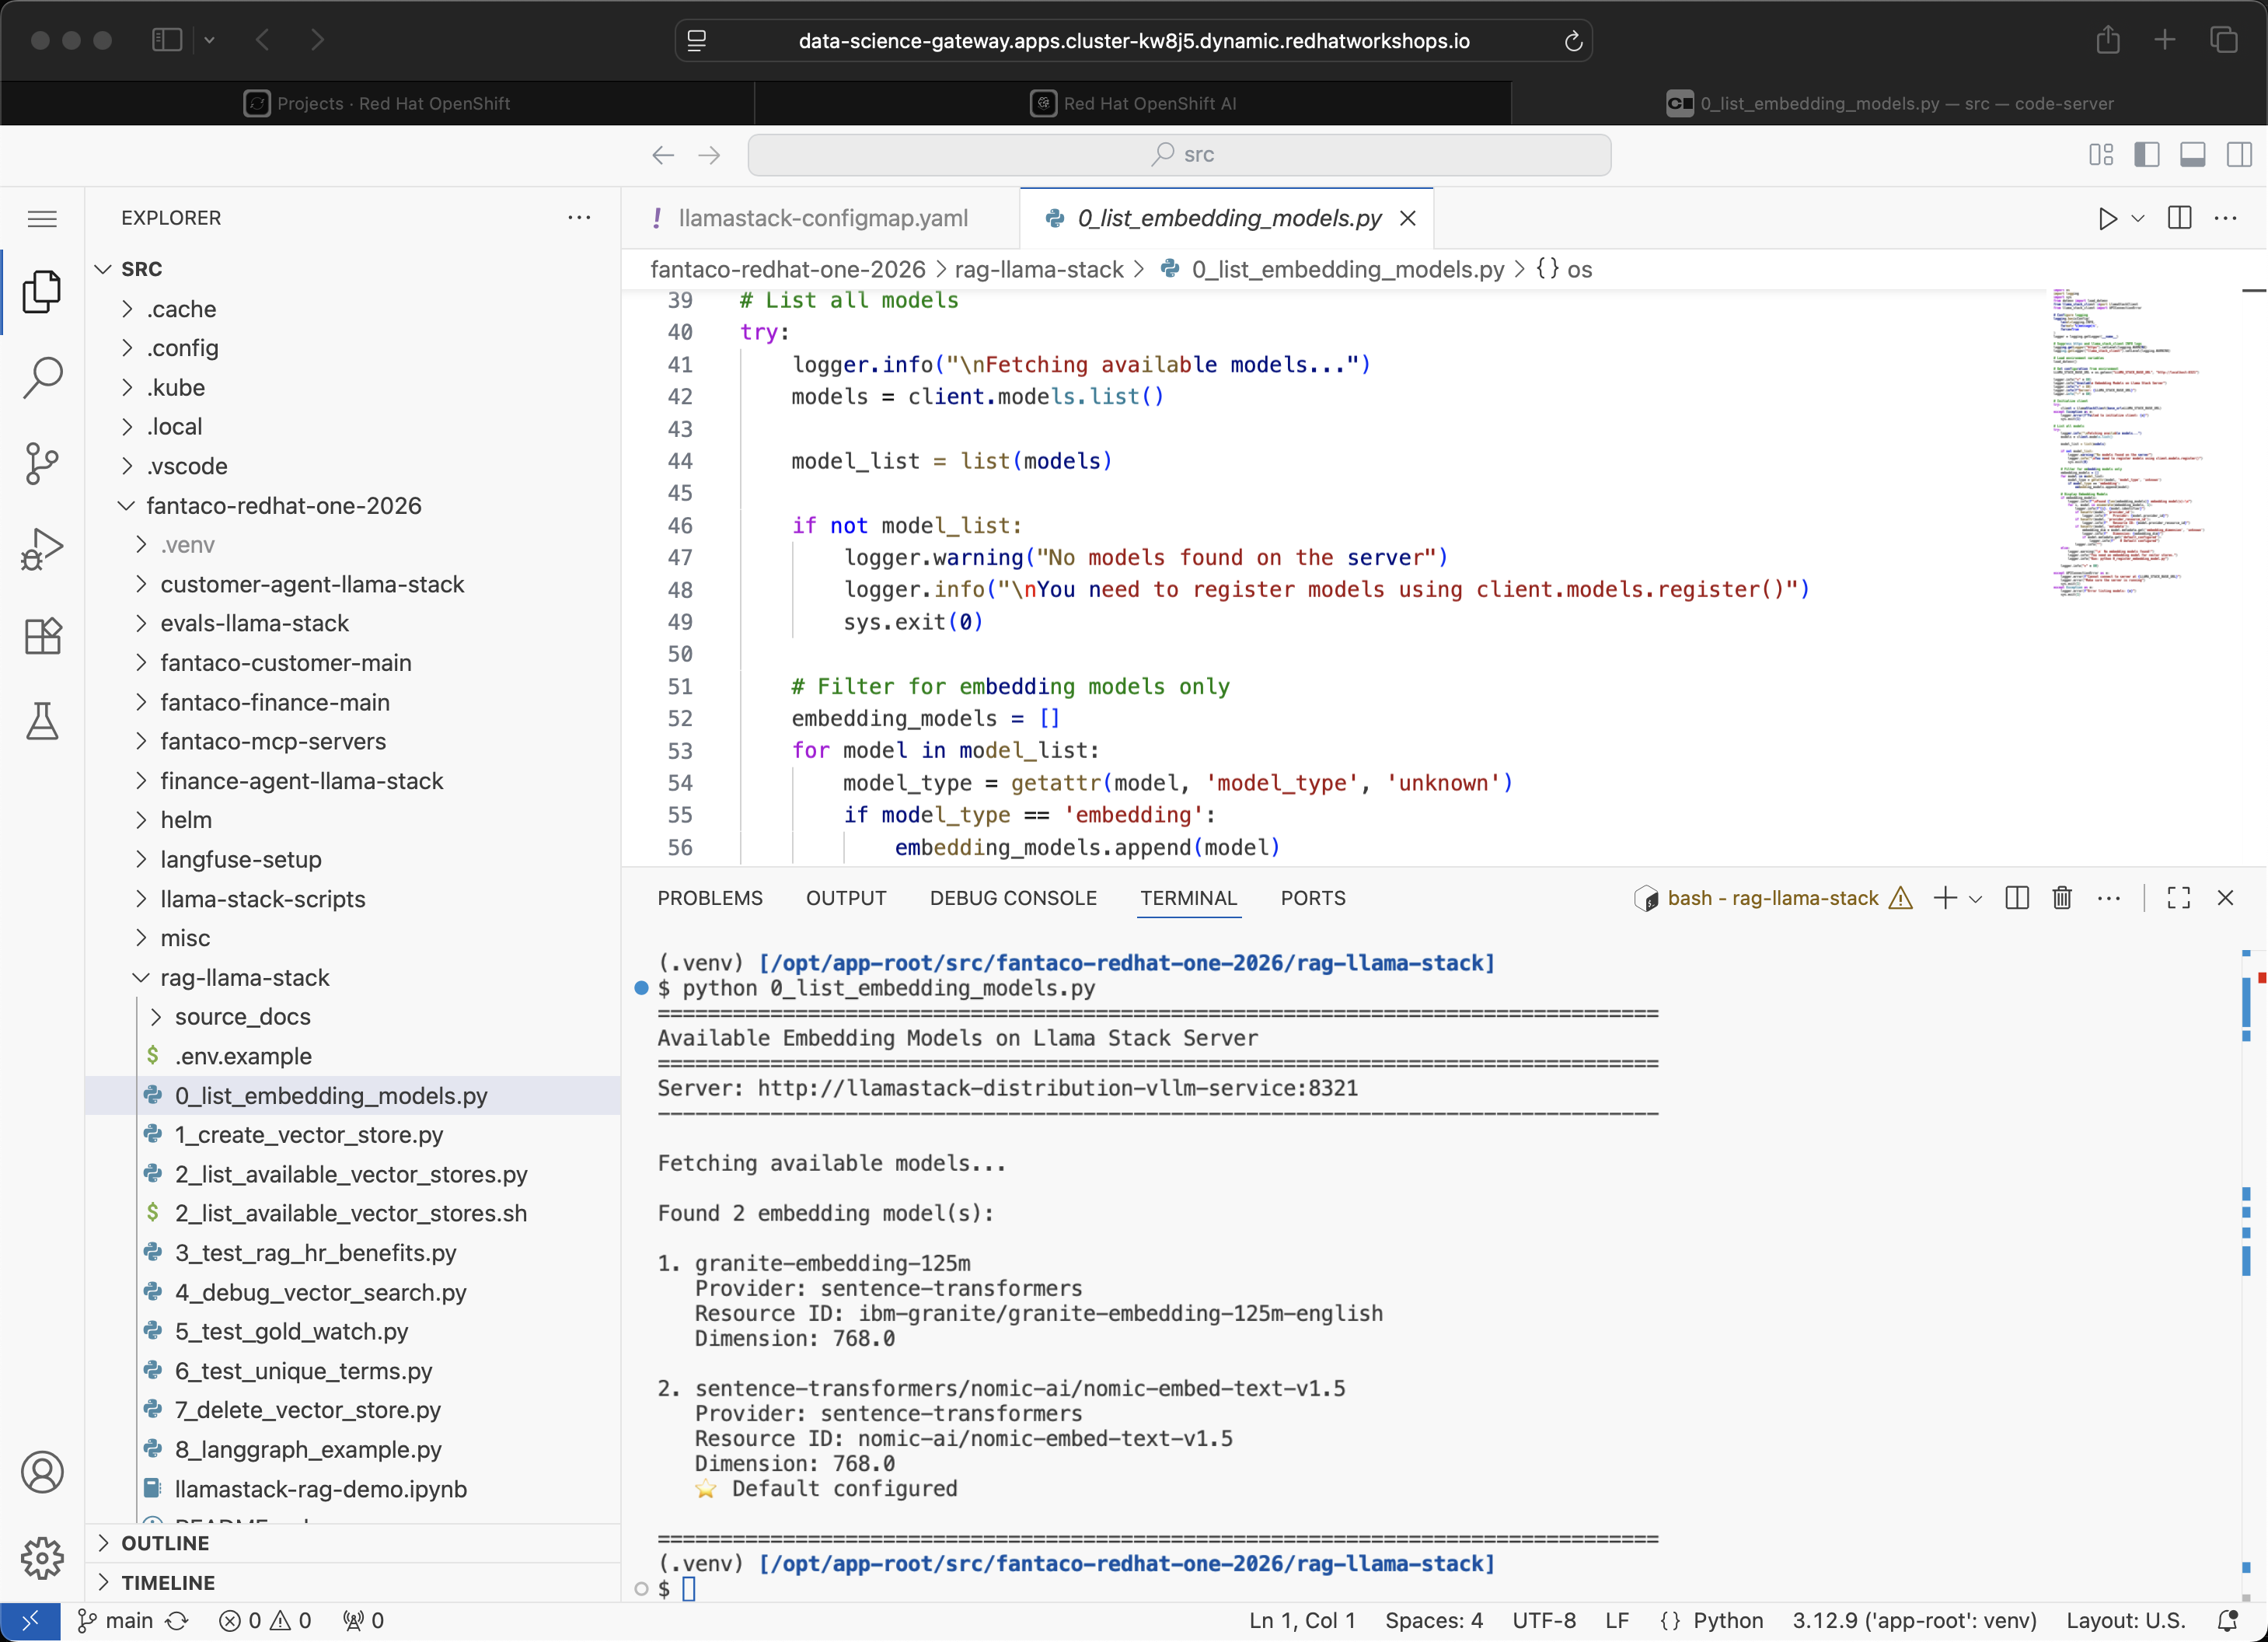
Task: Open the Search view in the activity bar
Action: click(x=42, y=377)
